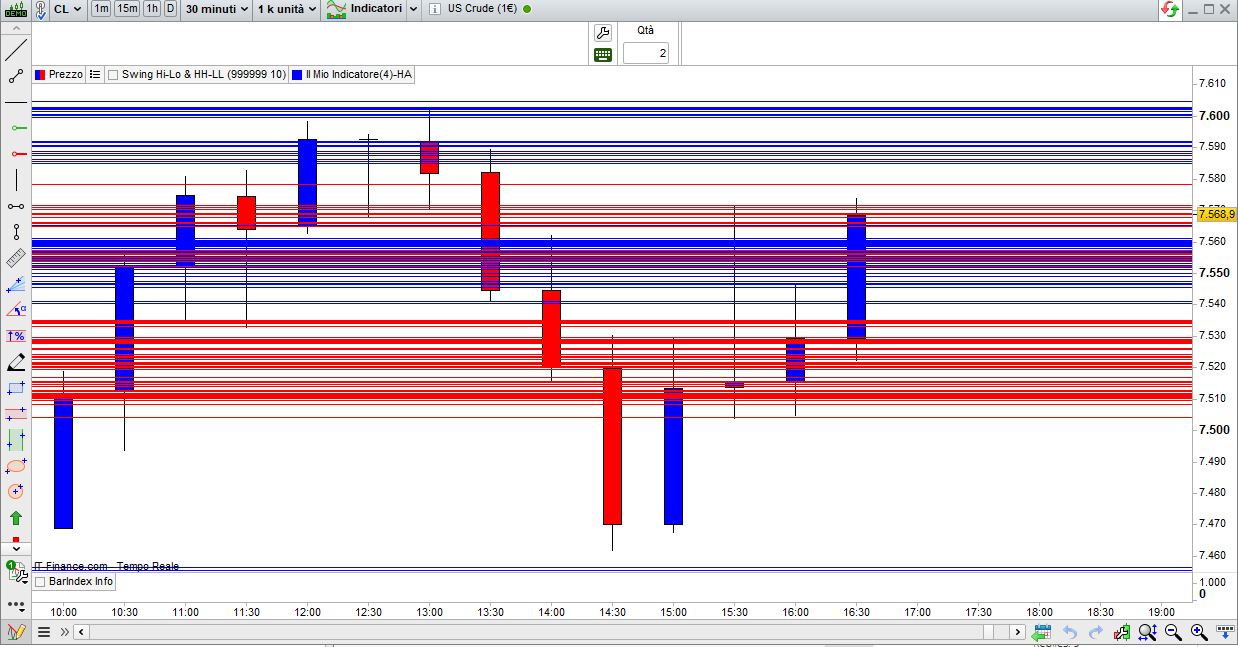The width and height of the screenshot is (1238, 647).
Task: Click the Qtà quantity input field
Action: tap(646, 53)
